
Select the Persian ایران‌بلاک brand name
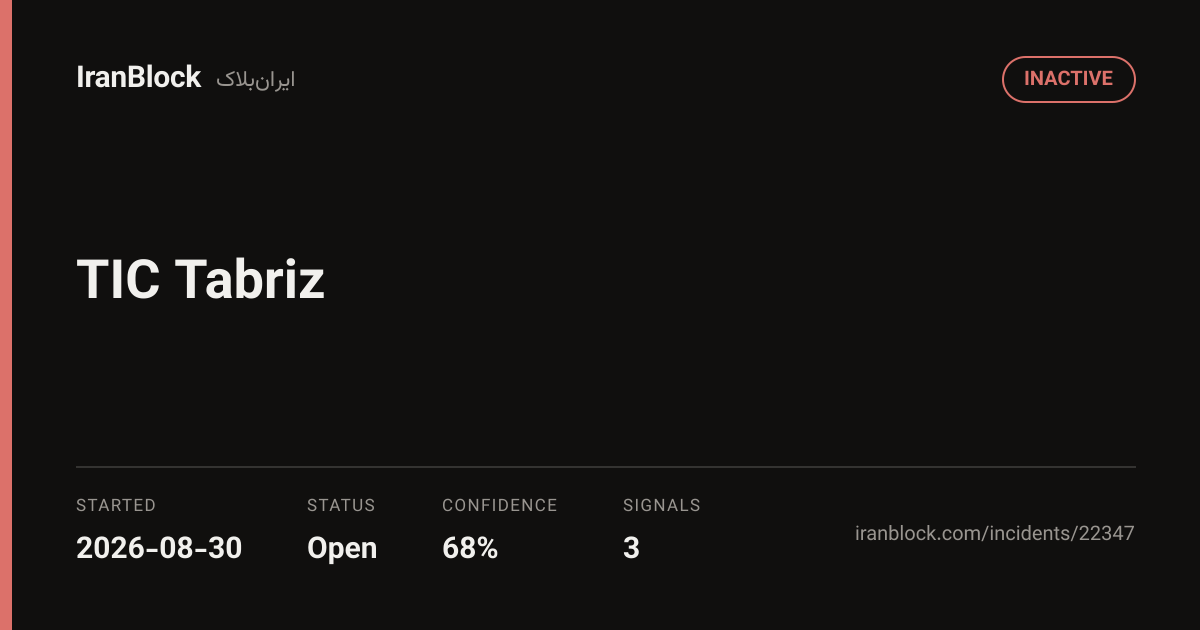tap(256, 80)
